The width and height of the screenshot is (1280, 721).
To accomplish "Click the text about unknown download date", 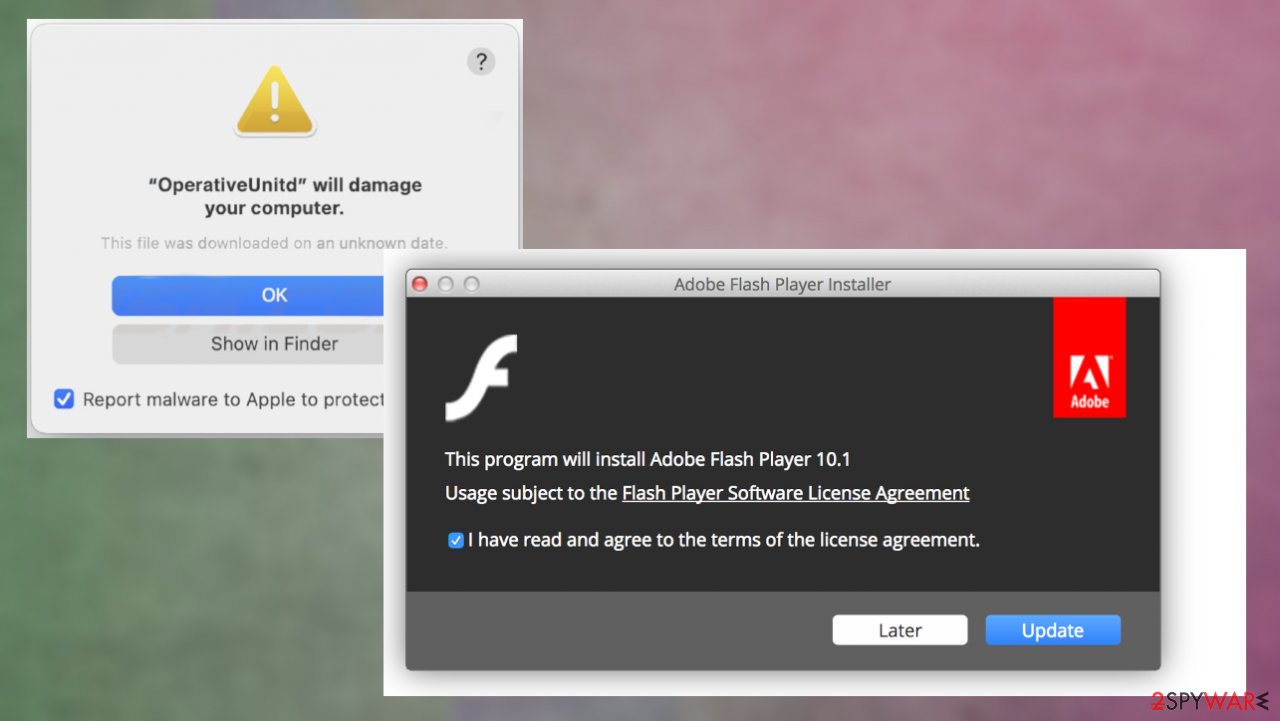I will tap(274, 243).
